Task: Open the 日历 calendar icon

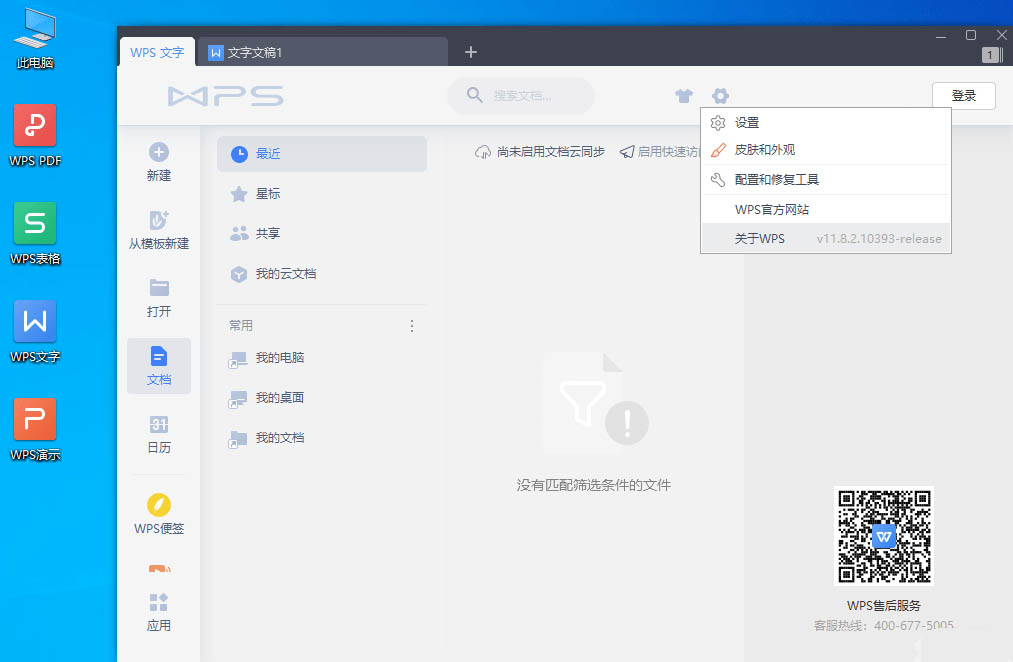Action: tap(159, 424)
